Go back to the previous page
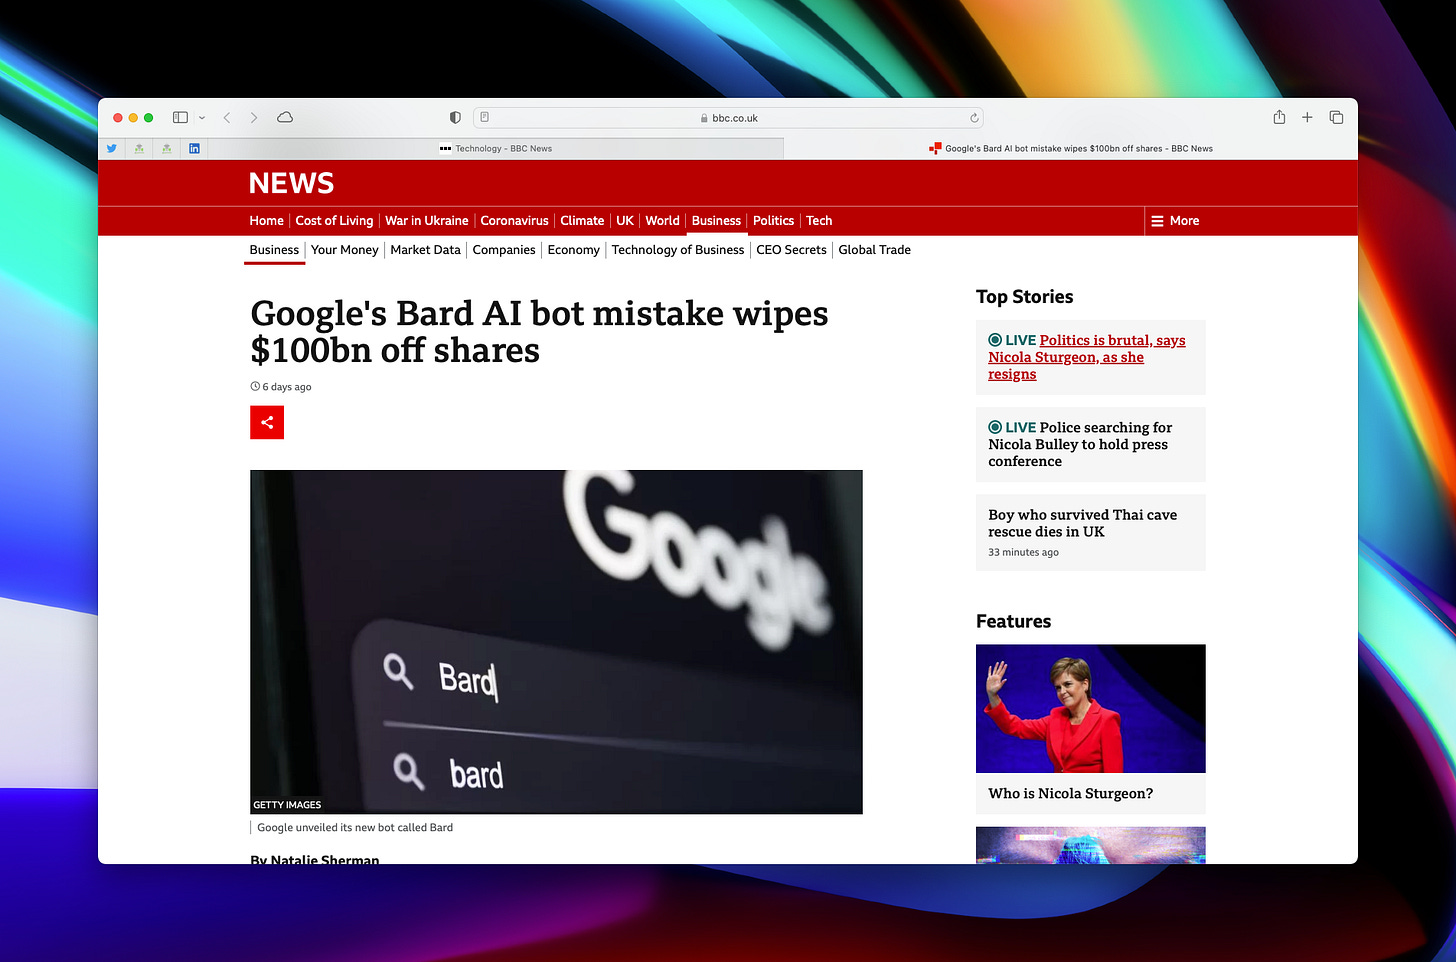The height and width of the screenshot is (962, 1456). coord(227,117)
